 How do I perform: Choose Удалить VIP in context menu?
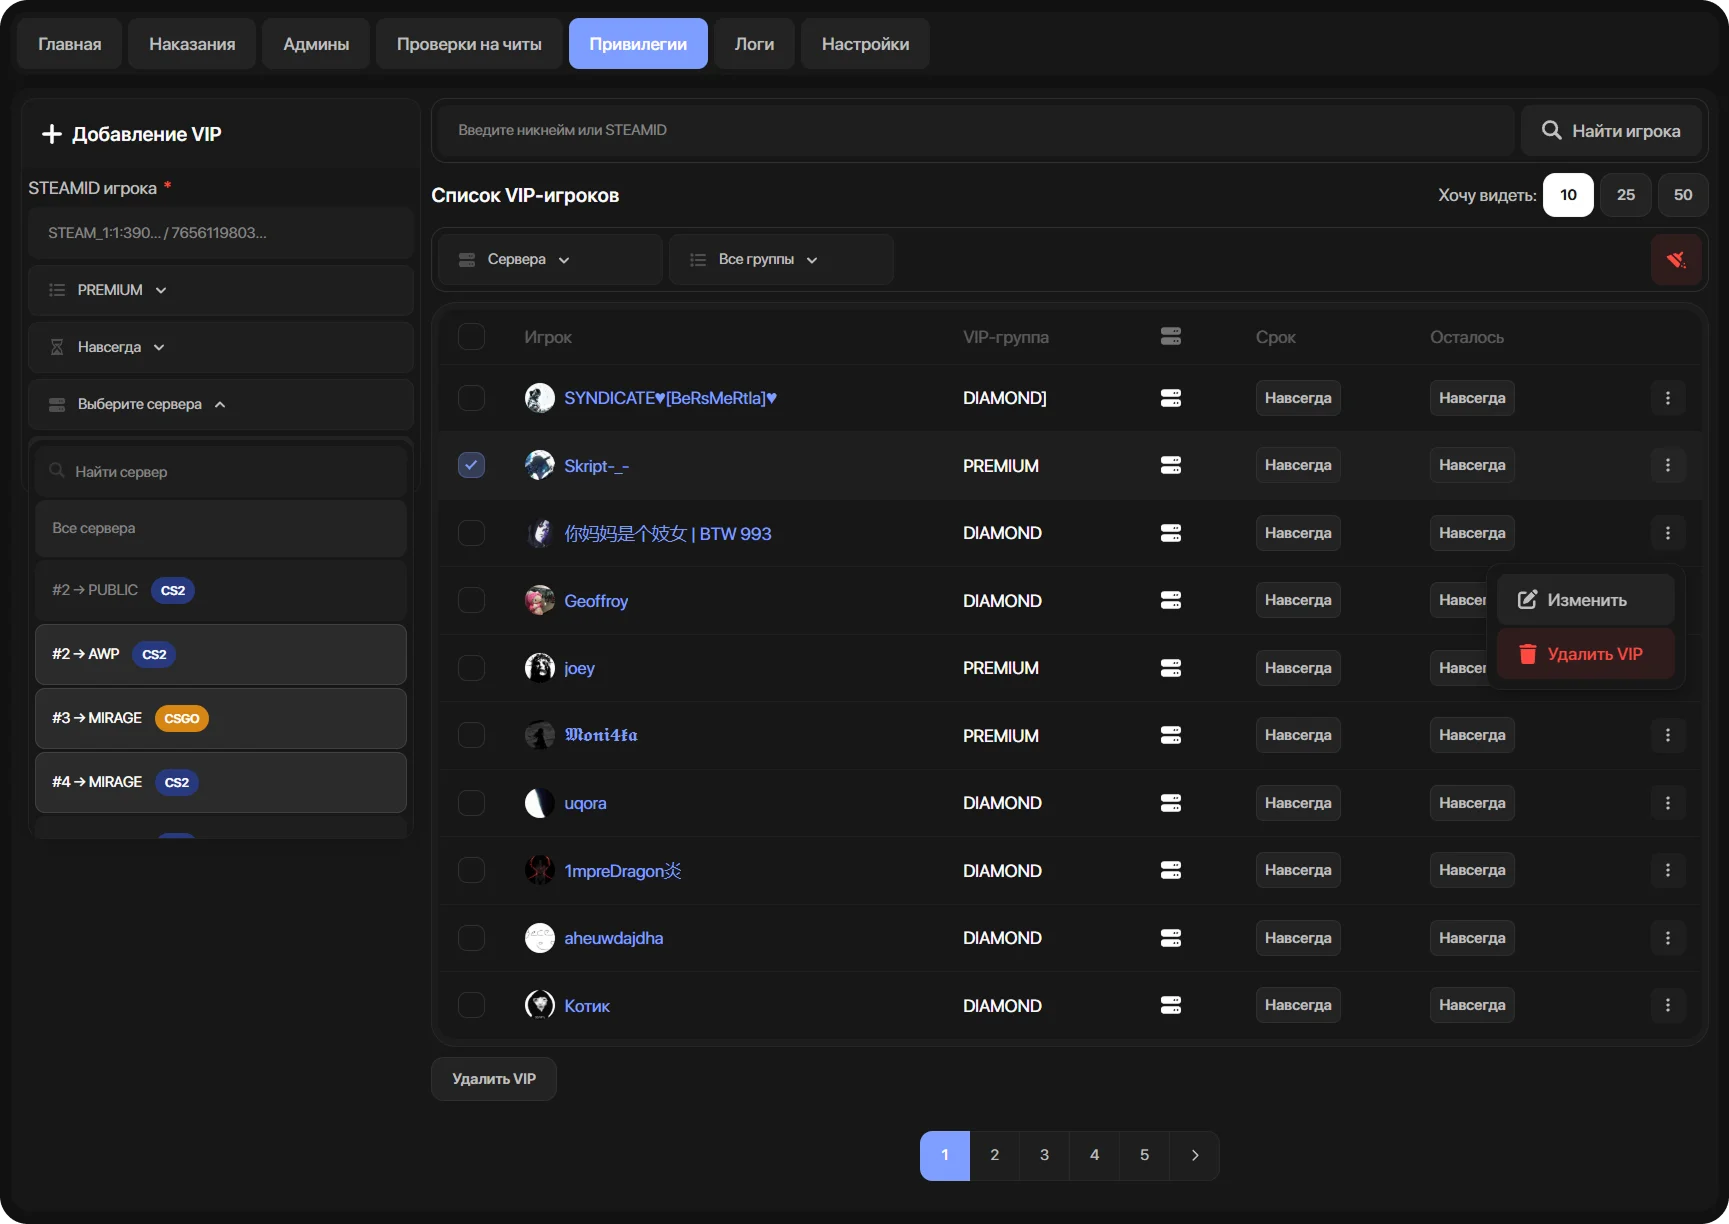point(1586,654)
